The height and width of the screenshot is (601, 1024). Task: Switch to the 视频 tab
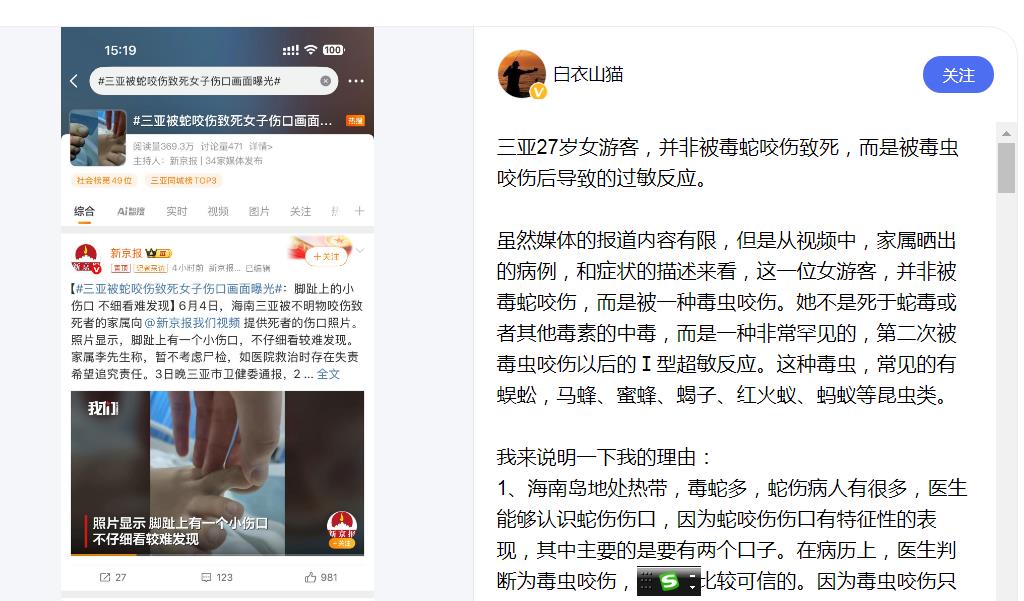click(218, 211)
